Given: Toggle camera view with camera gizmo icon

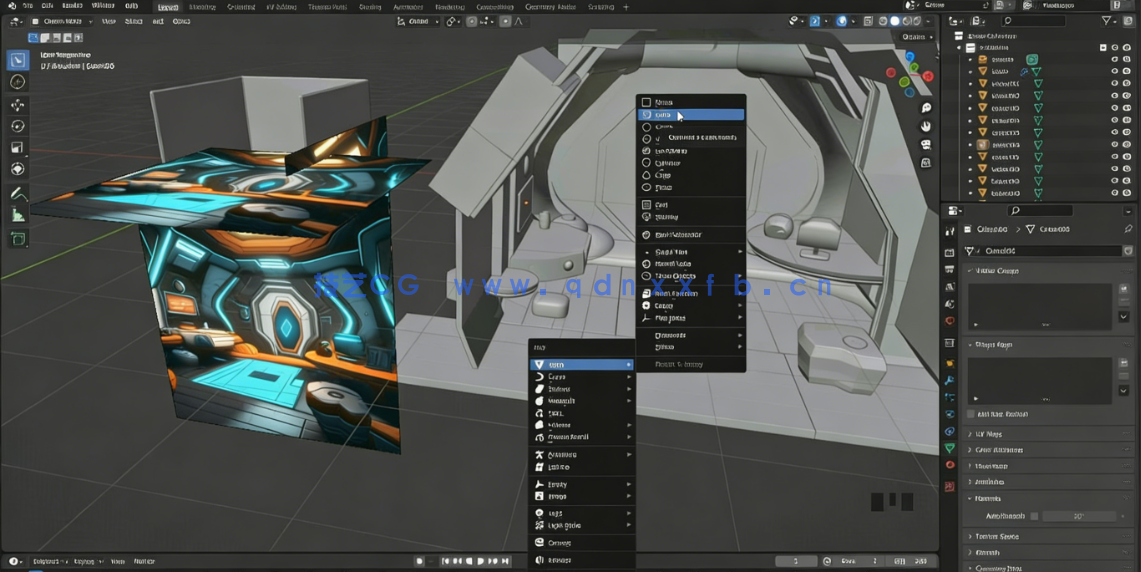Looking at the screenshot, I should click(926, 144).
